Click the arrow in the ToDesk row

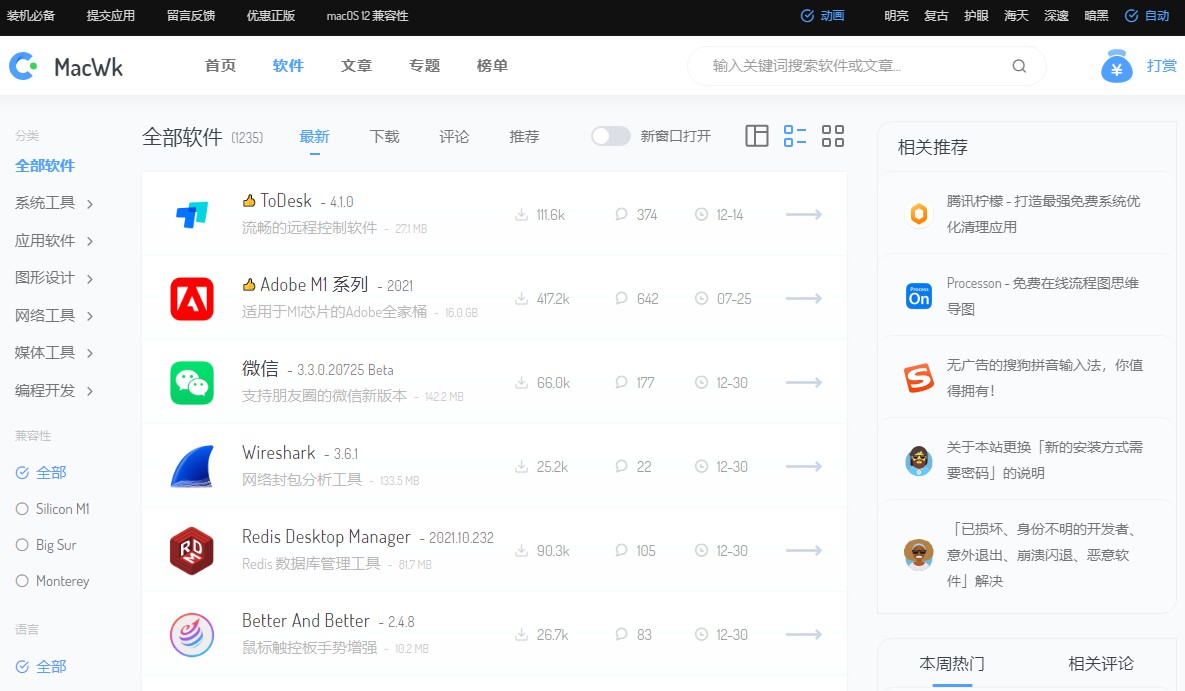[x=803, y=215]
